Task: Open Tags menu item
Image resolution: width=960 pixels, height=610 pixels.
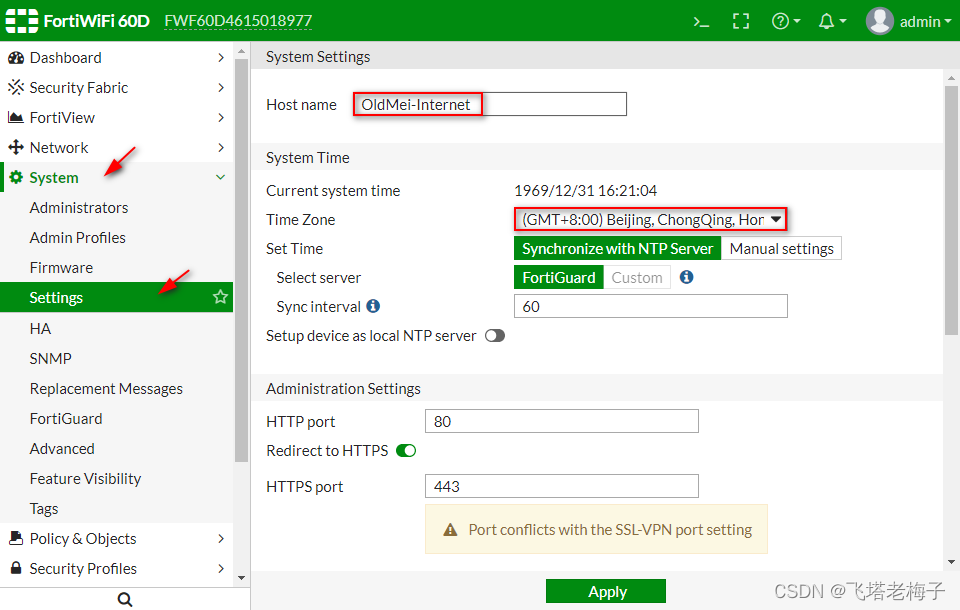Action: tap(44, 509)
